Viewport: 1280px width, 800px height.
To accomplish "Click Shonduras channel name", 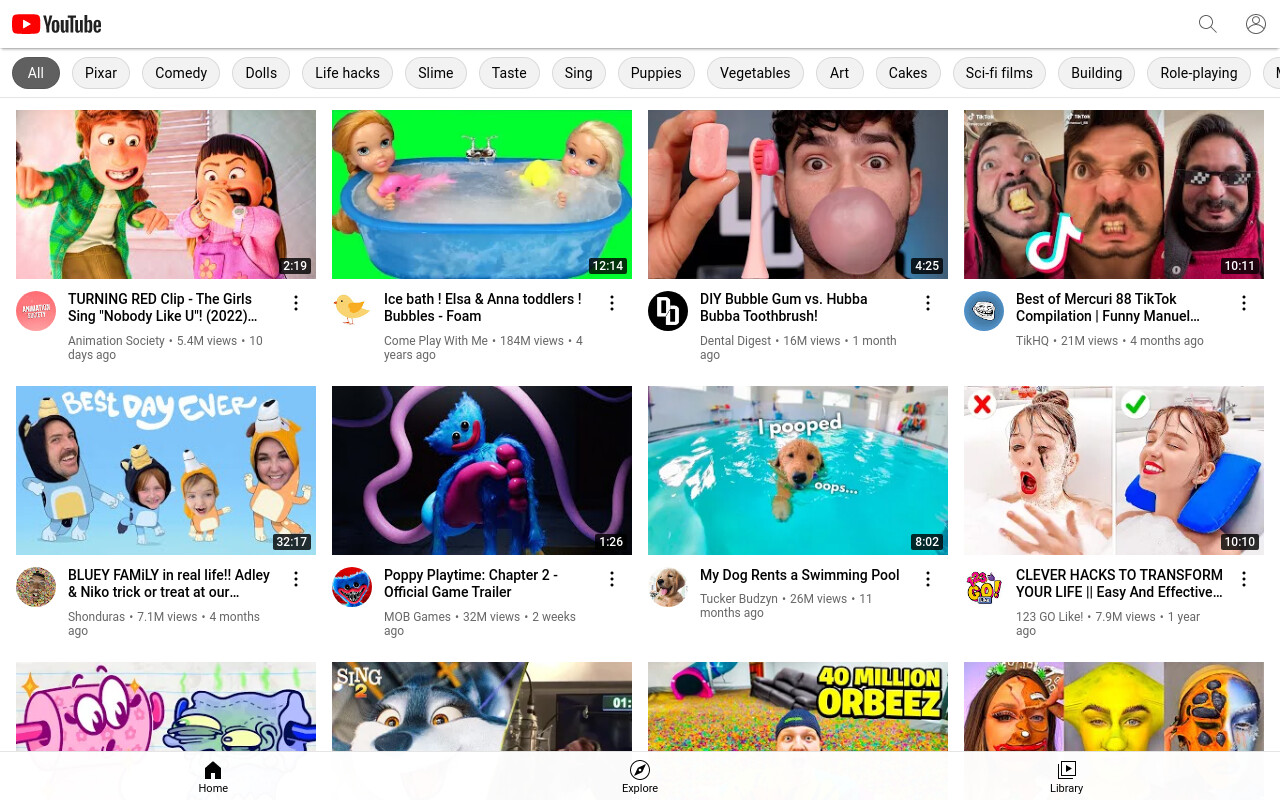I will coord(96,617).
